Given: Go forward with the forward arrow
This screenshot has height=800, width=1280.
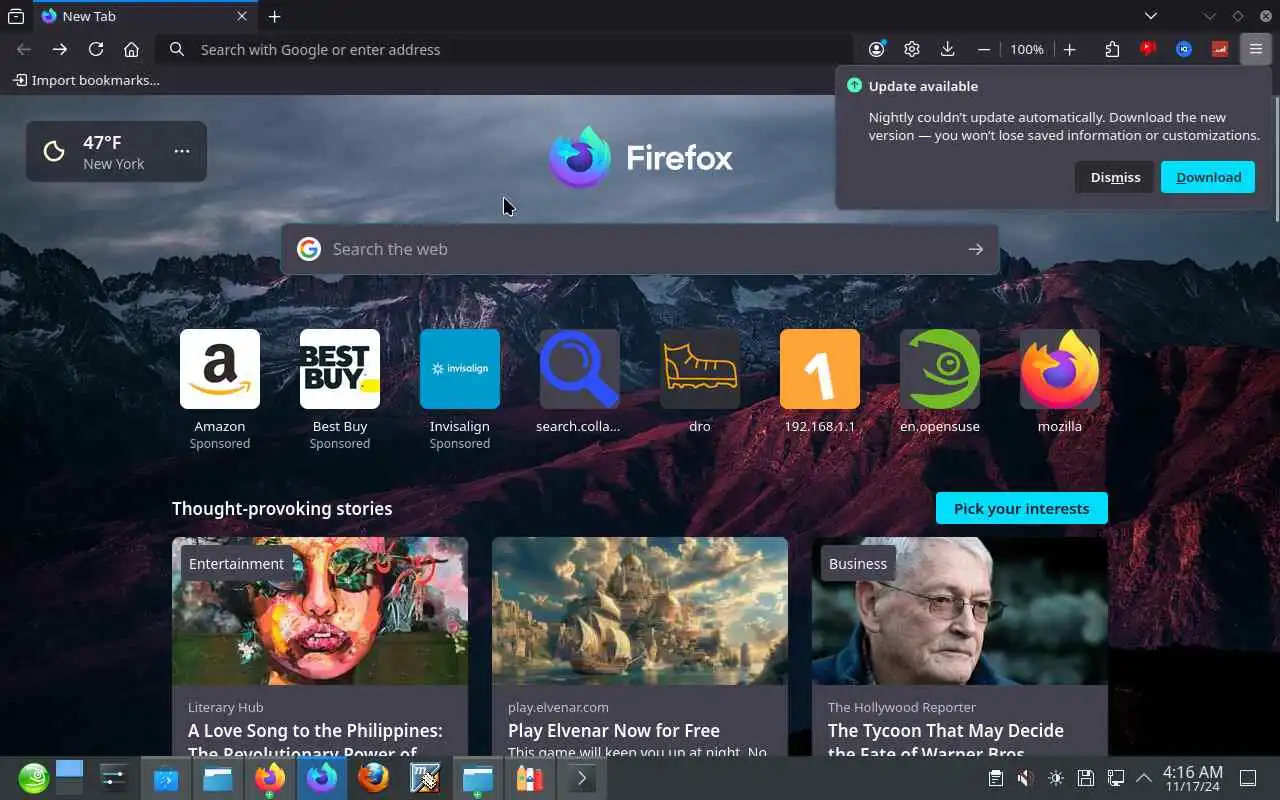Looking at the screenshot, I should click(x=60, y=49).
